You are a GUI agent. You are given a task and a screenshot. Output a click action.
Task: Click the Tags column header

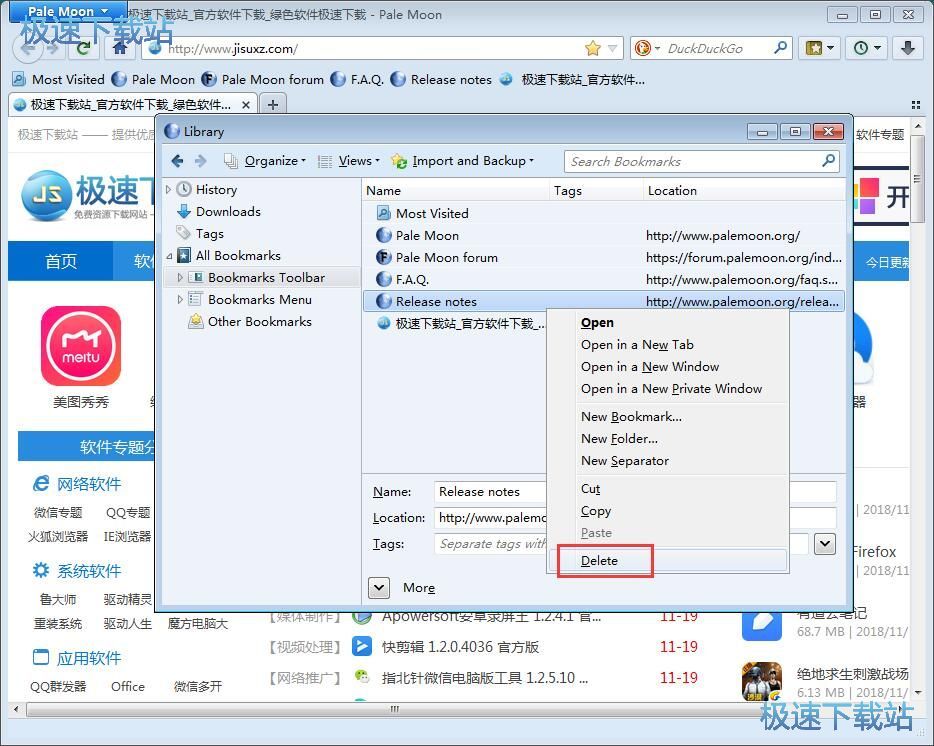(x=596, y=191)
